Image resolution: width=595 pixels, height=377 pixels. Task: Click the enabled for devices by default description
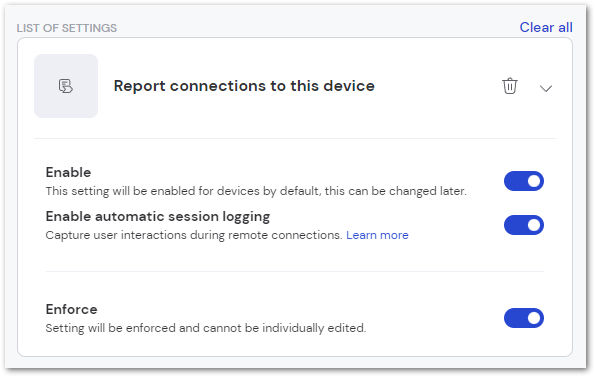click(x=256, y=191)
